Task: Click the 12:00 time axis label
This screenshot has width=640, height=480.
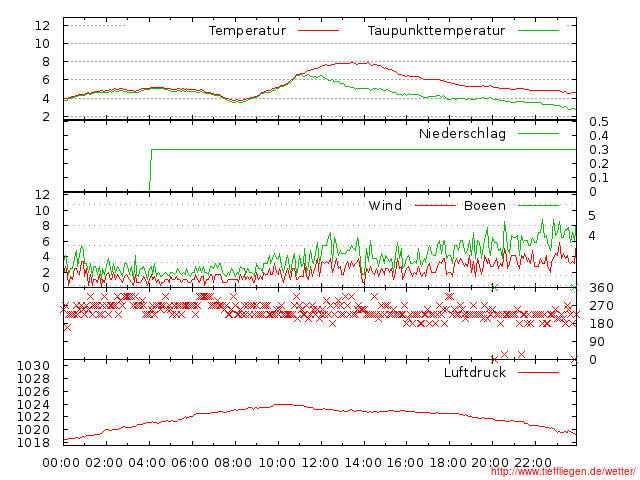Action: tap(320, 463)
